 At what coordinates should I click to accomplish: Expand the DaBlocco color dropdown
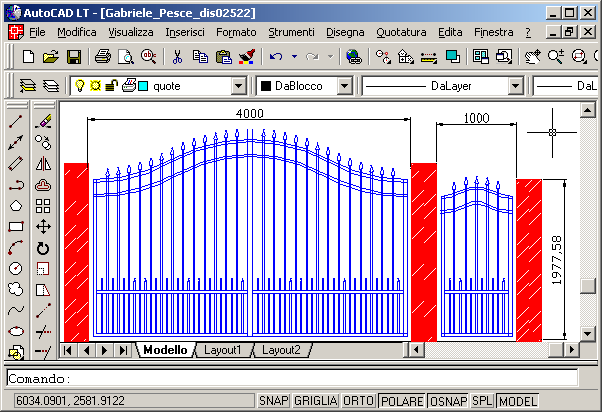point(345,86)
